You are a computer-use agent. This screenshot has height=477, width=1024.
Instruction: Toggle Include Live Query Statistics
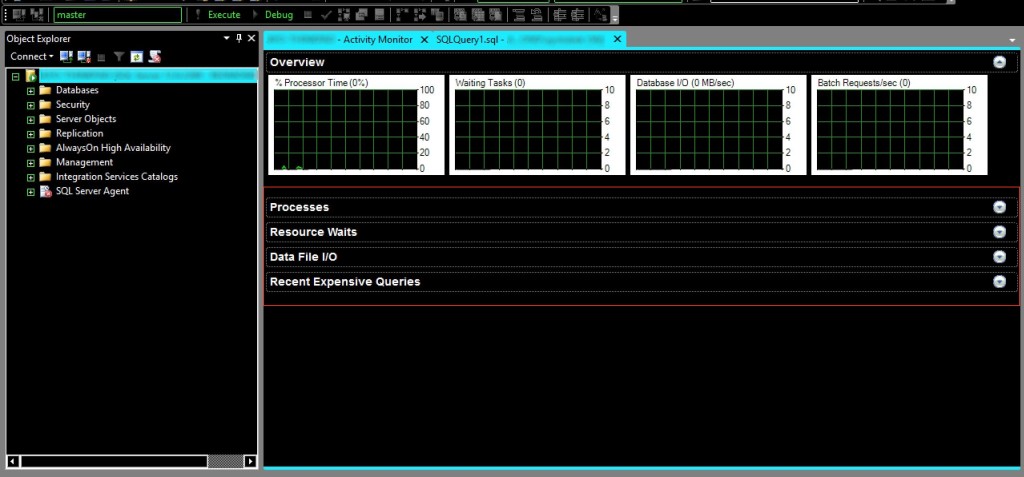[x=420, y=14]
